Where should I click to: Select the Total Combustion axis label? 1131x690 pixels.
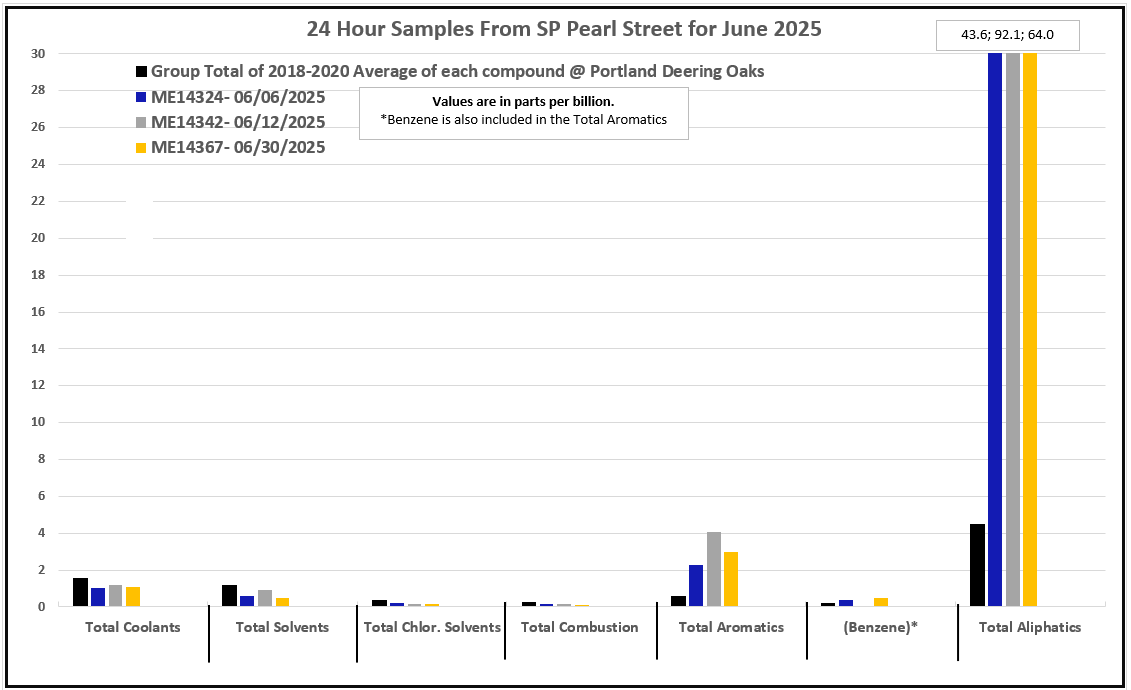coord(580,627)
